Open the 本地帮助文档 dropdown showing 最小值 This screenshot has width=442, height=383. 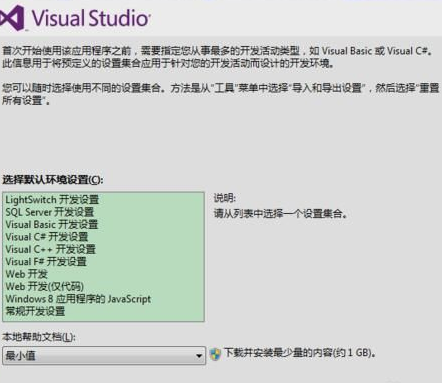click(104, 355)
